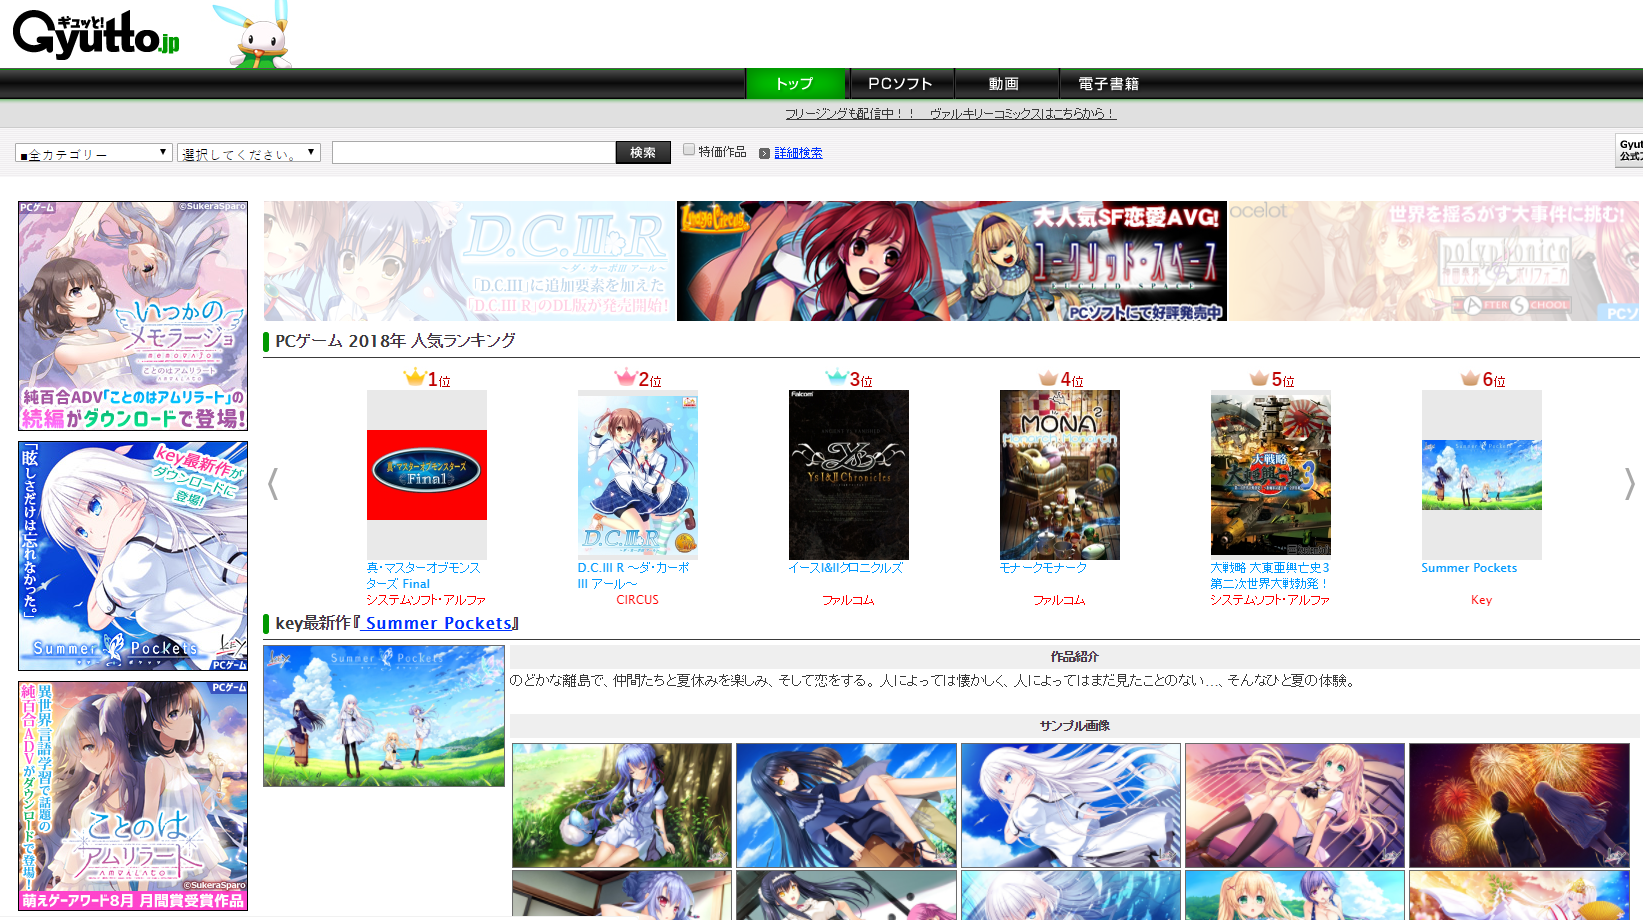Click the Summer Pockets sidebar banner
Image resolution: width=1643 pixels, height=920 pixels.
coord(133,556)
